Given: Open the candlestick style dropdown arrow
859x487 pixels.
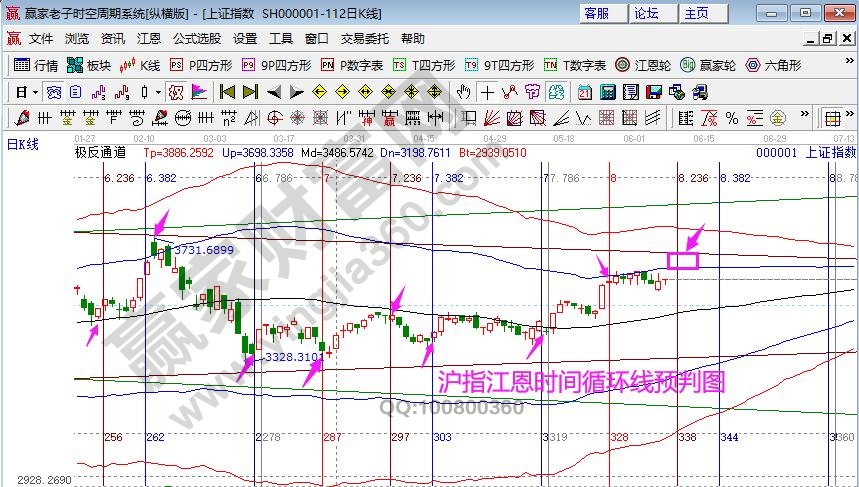Looking at the screenshot, I should pos(159,92).
